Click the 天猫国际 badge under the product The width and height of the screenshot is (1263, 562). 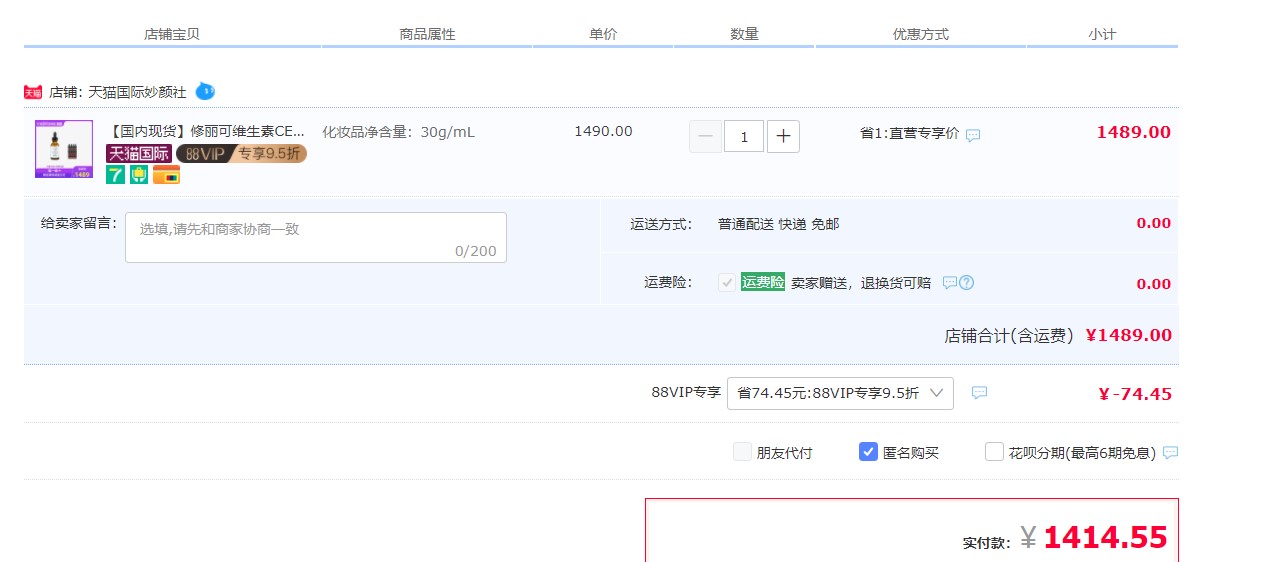tap(139, 153)
